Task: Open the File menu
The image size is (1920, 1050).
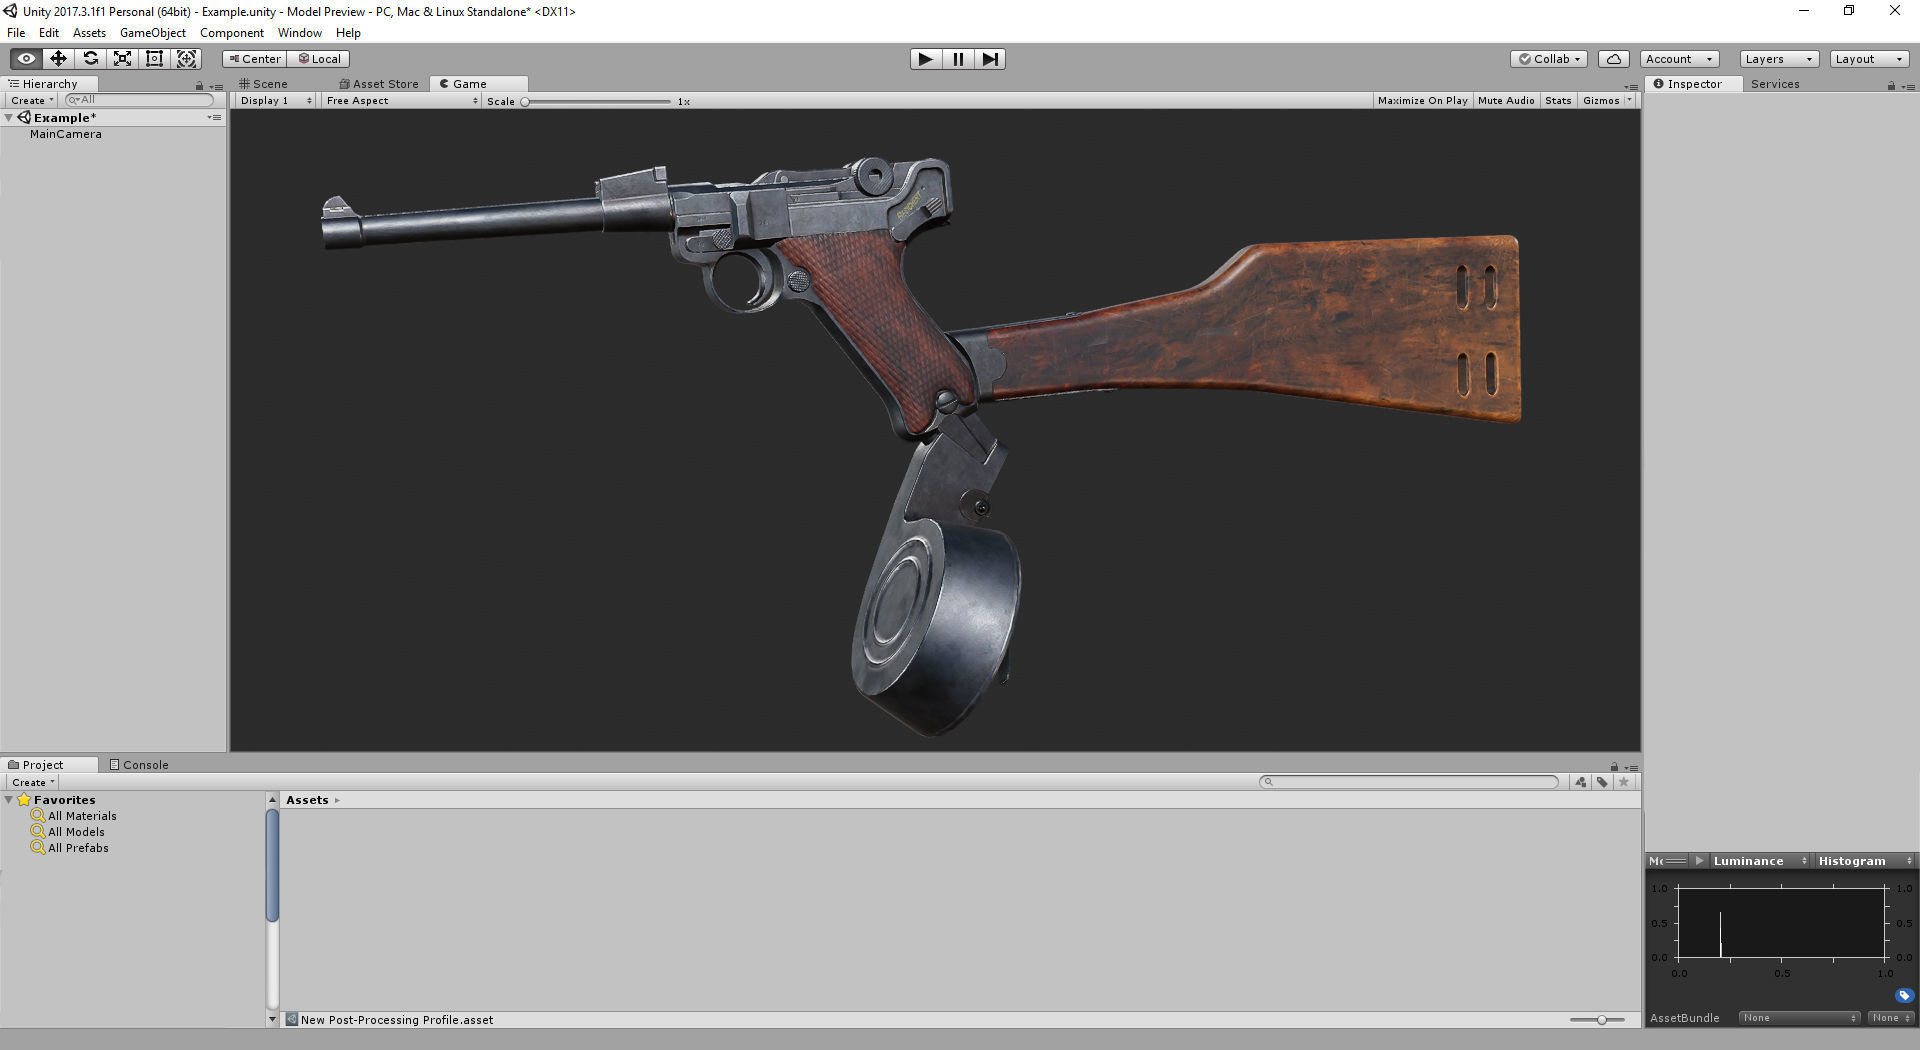Action: (x=16, y=33)
